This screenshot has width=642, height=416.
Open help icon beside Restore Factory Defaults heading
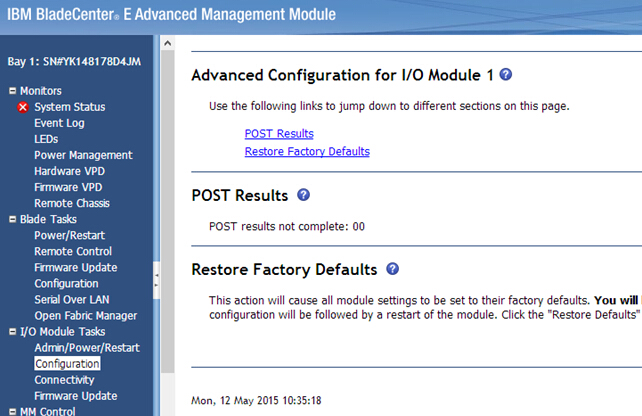coord(393,269)
